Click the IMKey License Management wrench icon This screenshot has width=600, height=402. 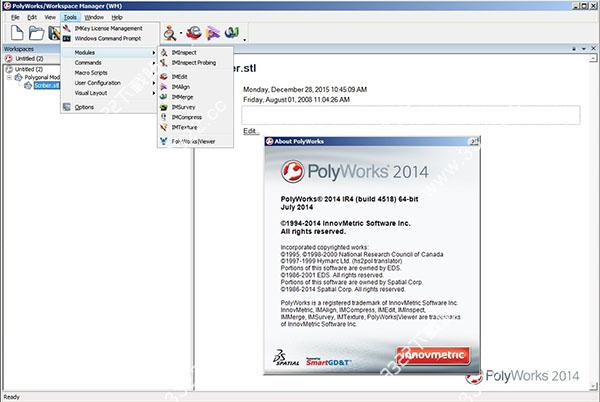click(x=67, y=28)
